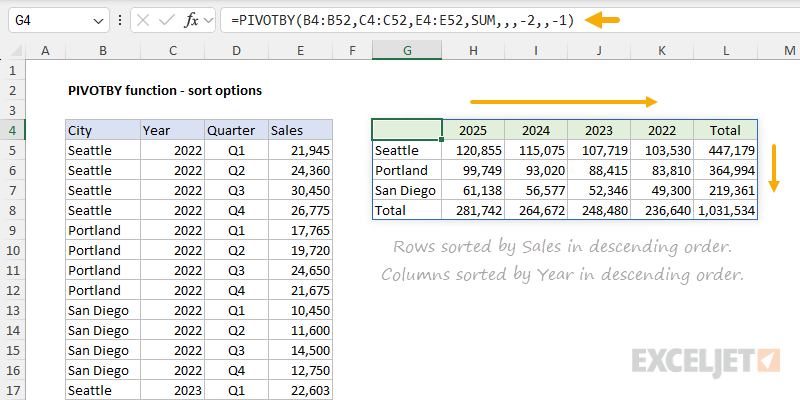Click the City header cell
Viewport: 800px width, 400px height.
103,130
